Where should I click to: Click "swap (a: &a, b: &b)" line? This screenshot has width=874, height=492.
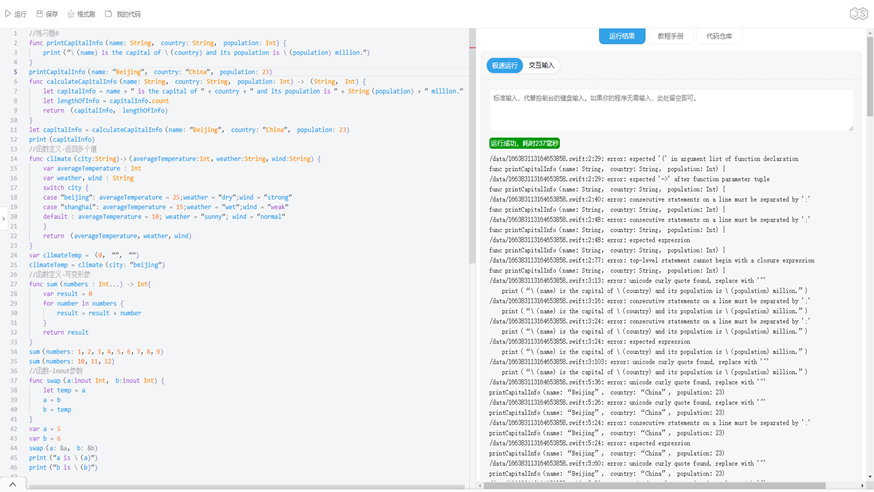coord(64,448)
